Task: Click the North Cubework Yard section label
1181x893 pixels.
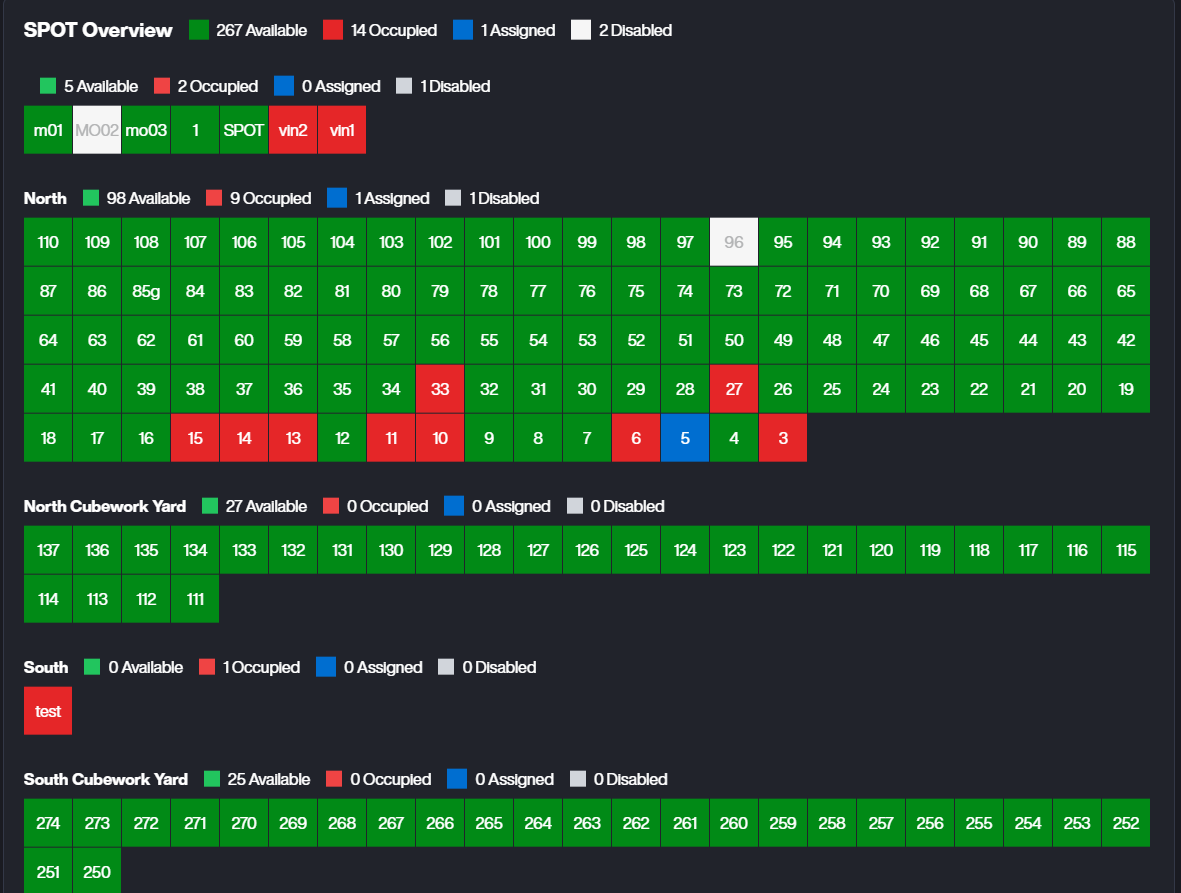Action: click(105, 506)
